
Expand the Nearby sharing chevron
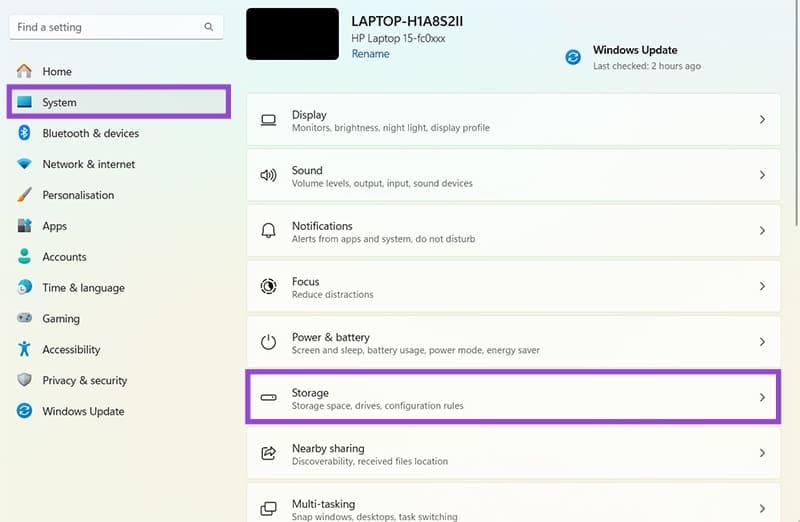762,453
